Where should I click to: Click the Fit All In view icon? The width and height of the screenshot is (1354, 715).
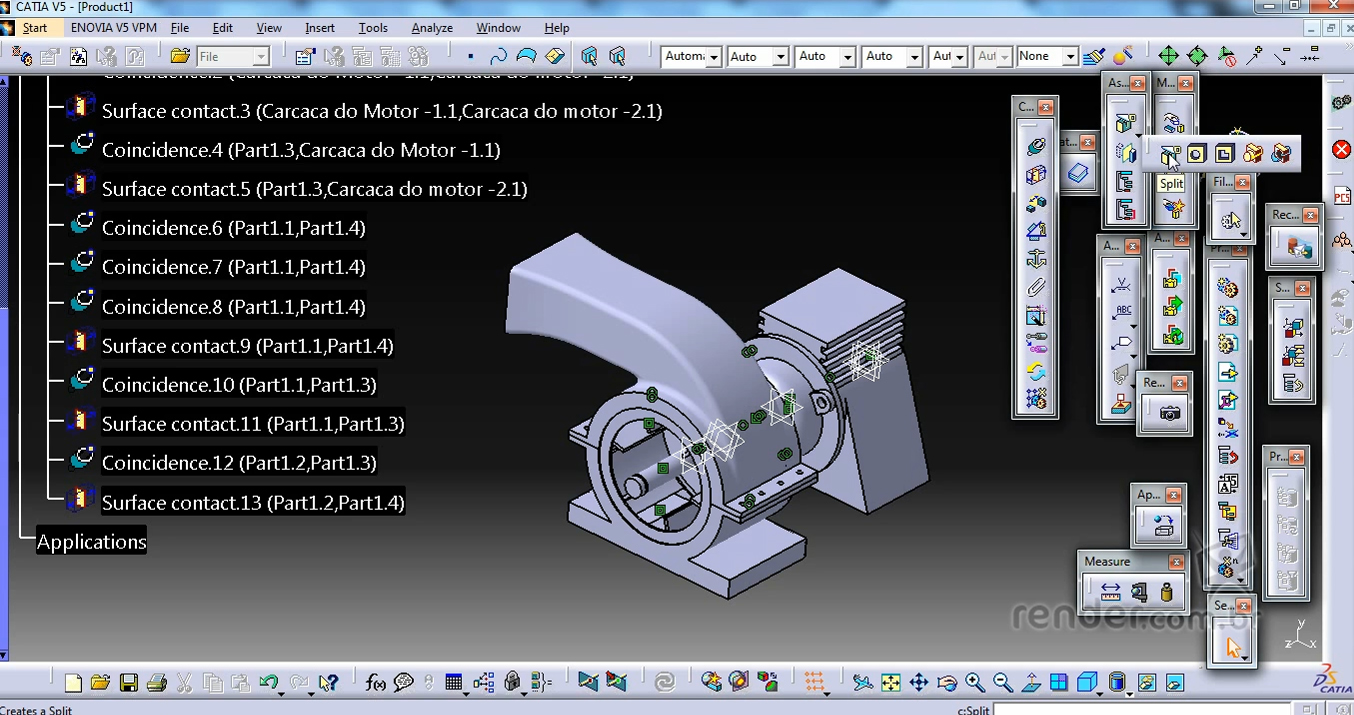coord(890,683)
